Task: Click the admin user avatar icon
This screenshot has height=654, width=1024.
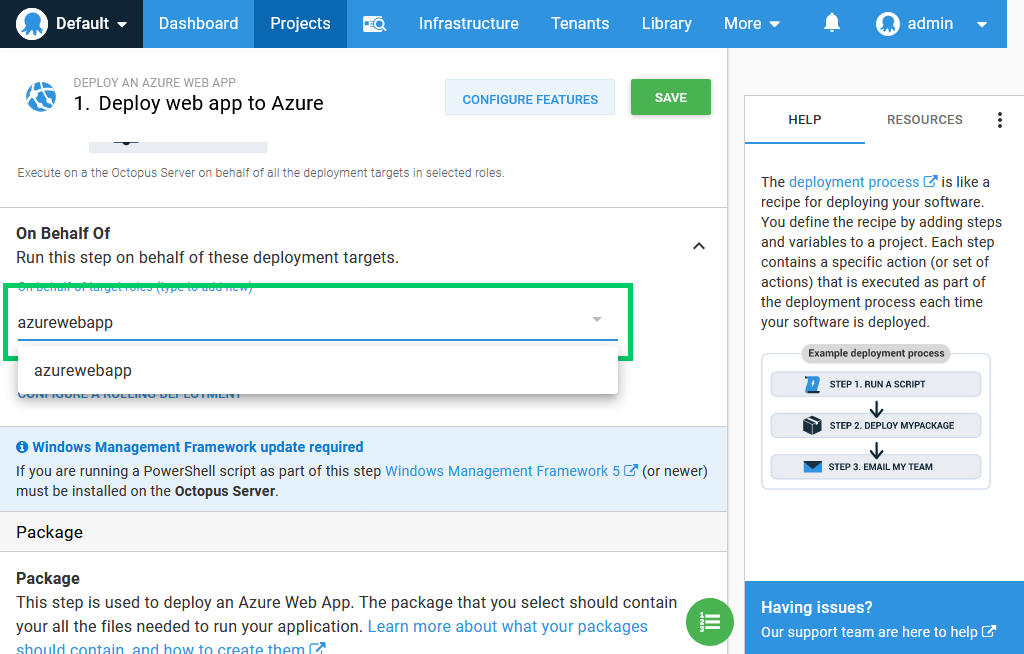Action: click(888, 24)
